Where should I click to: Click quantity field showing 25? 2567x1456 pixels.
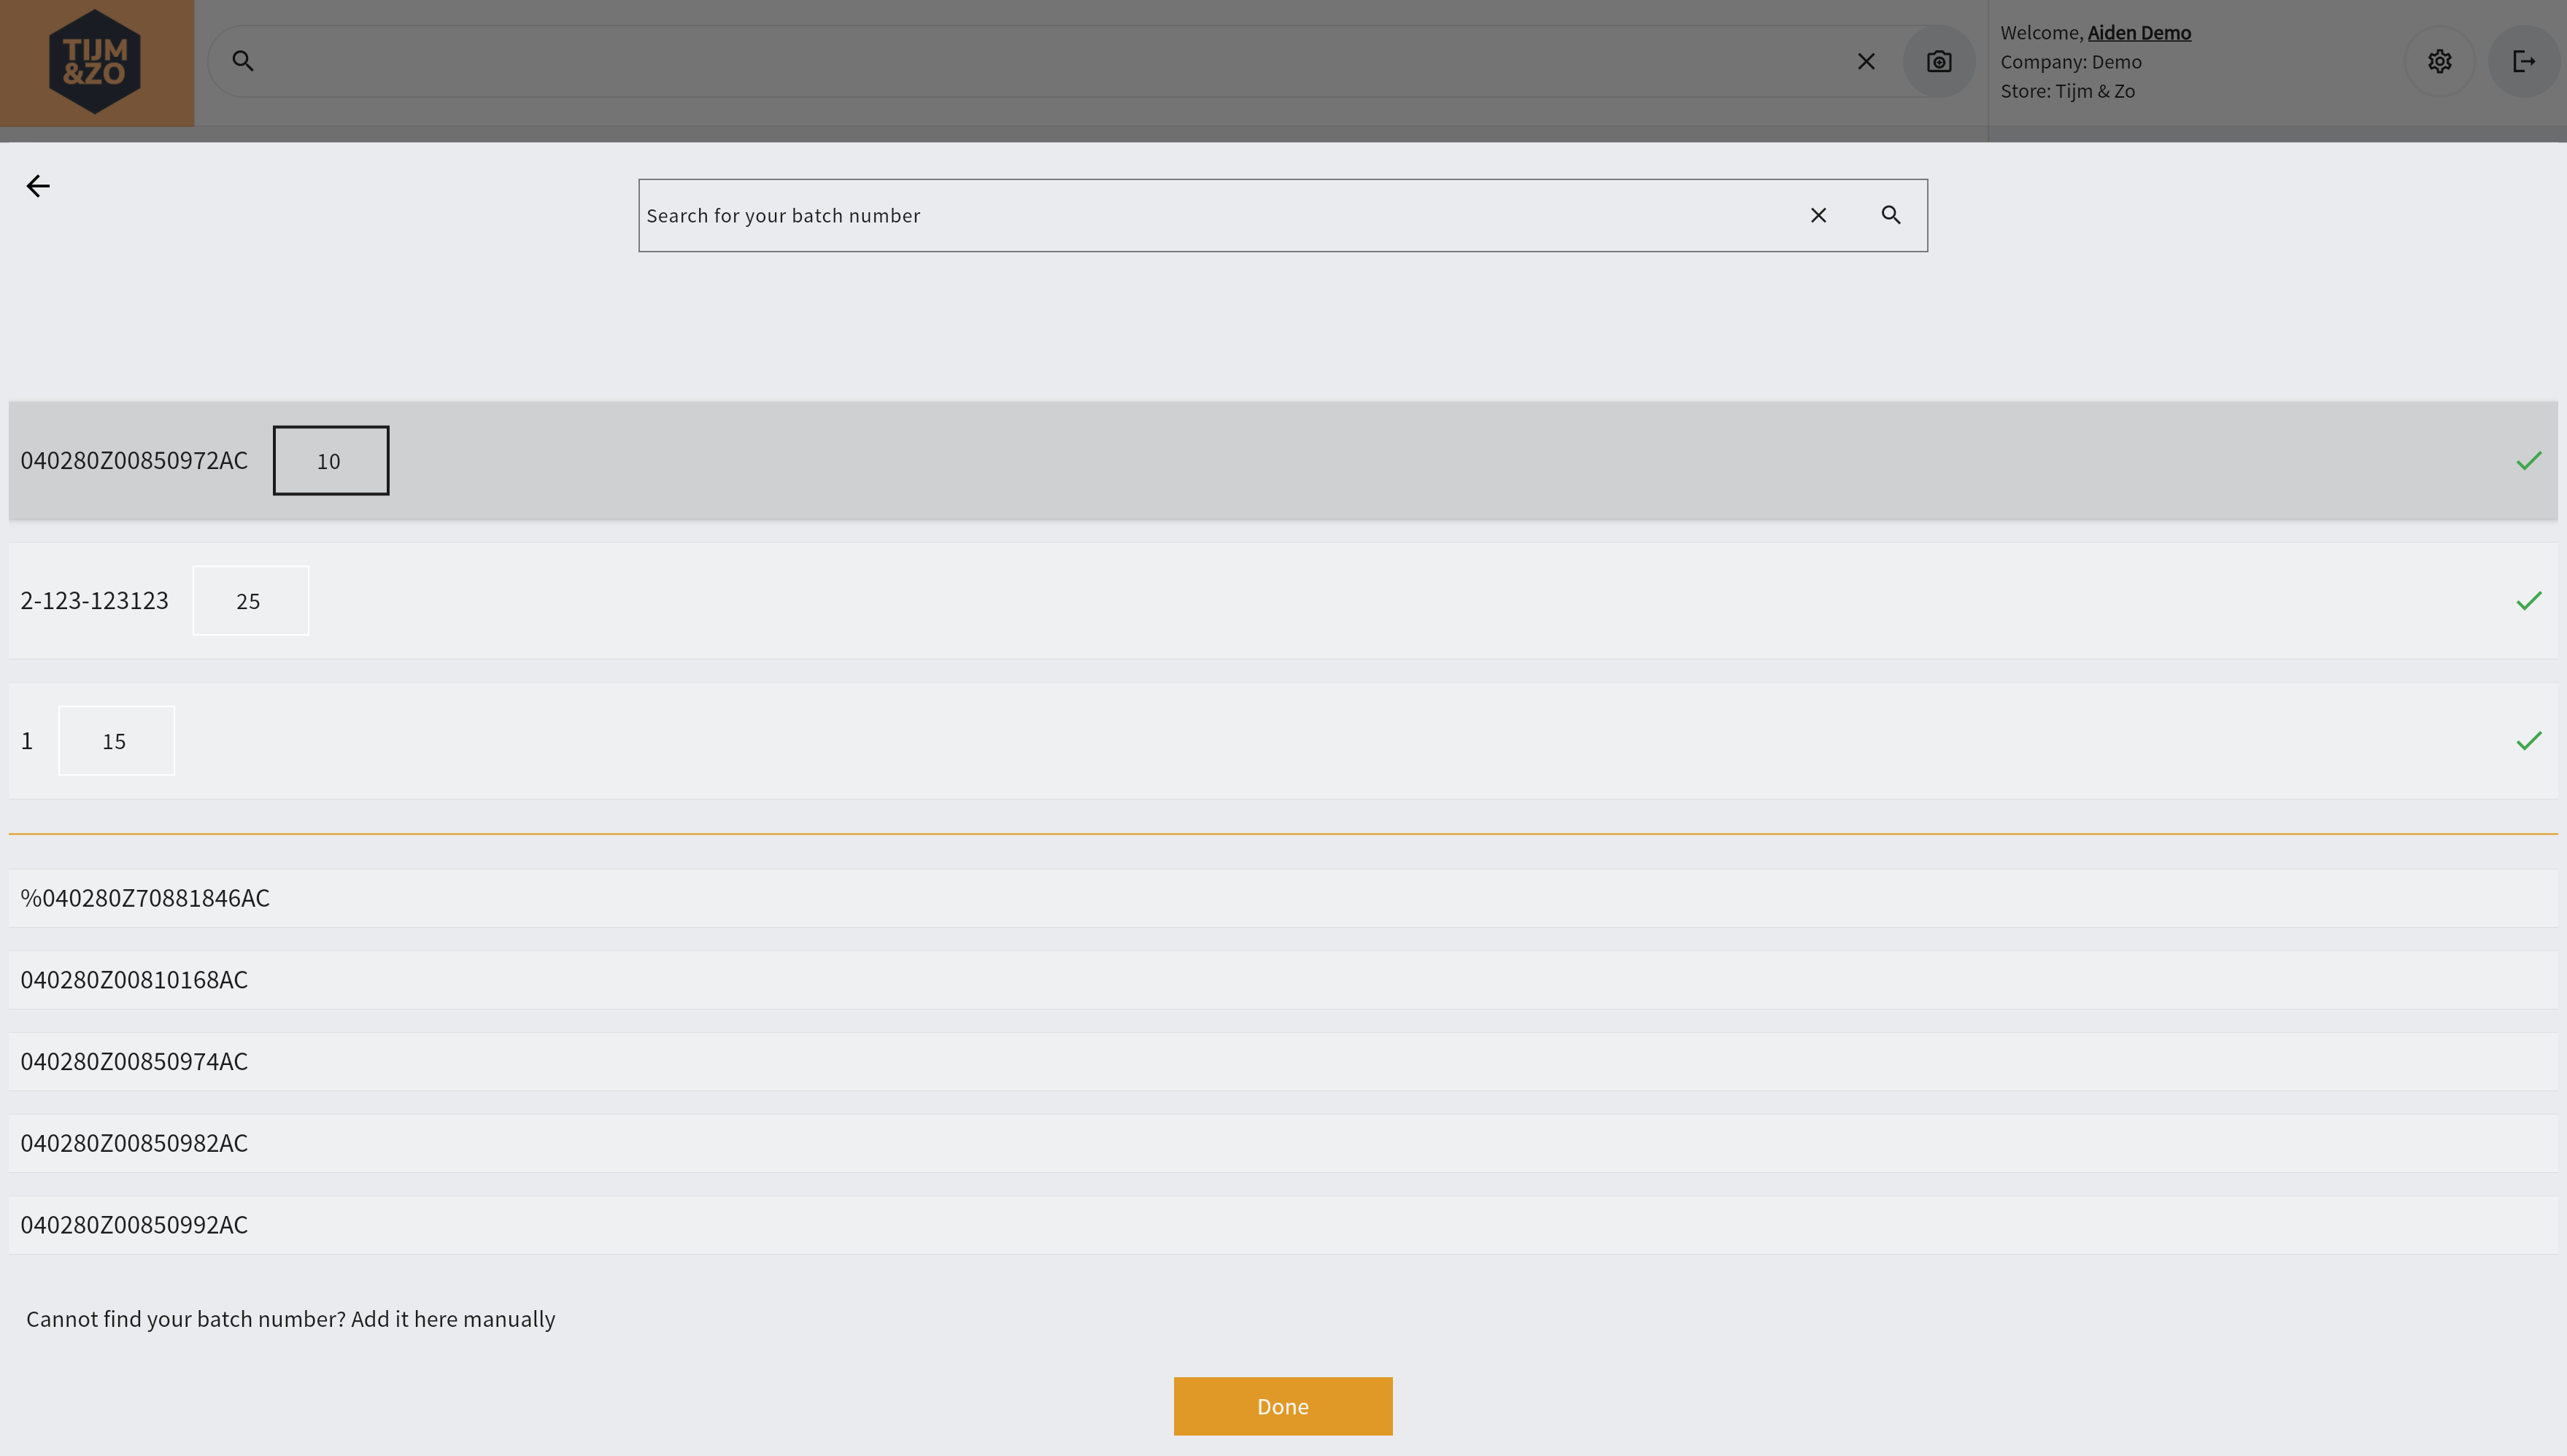pos(250,601)
